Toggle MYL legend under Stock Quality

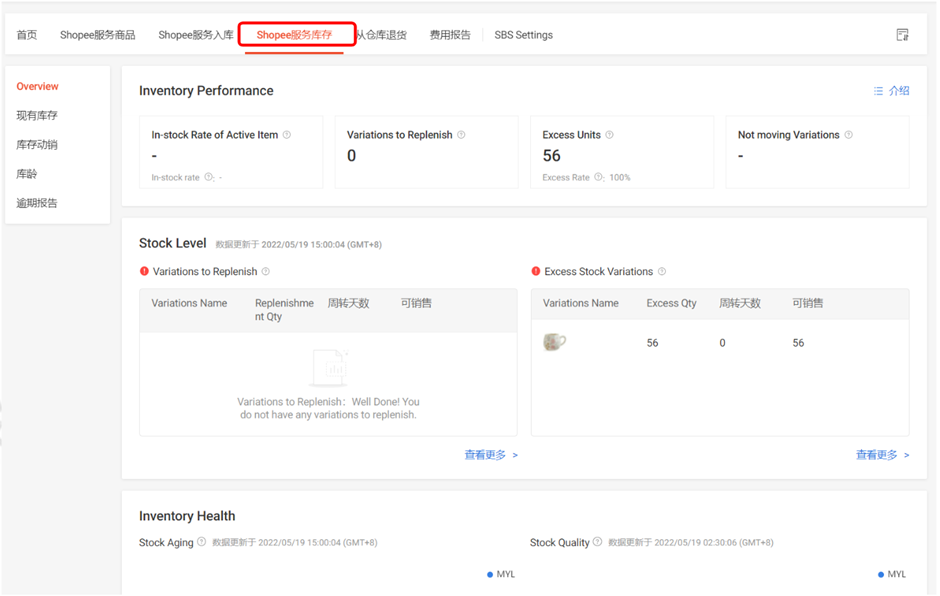tap(892, 574)
